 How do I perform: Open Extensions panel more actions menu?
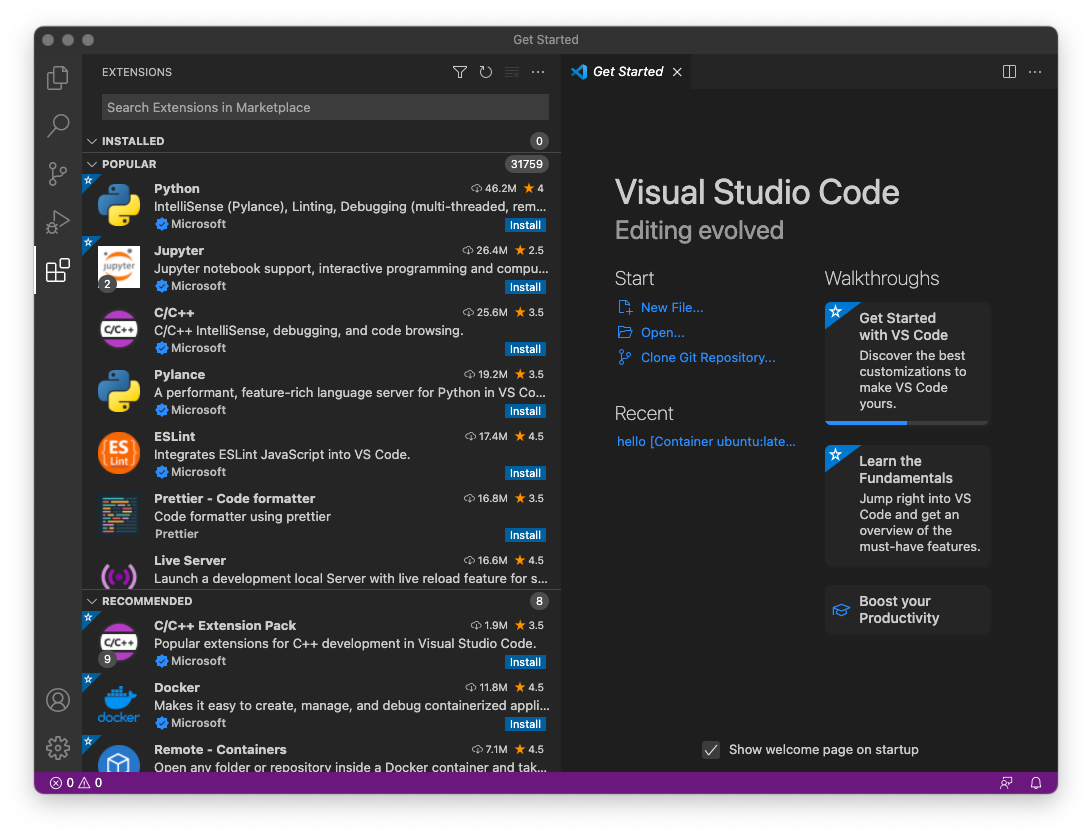click(x=538, y=72)
